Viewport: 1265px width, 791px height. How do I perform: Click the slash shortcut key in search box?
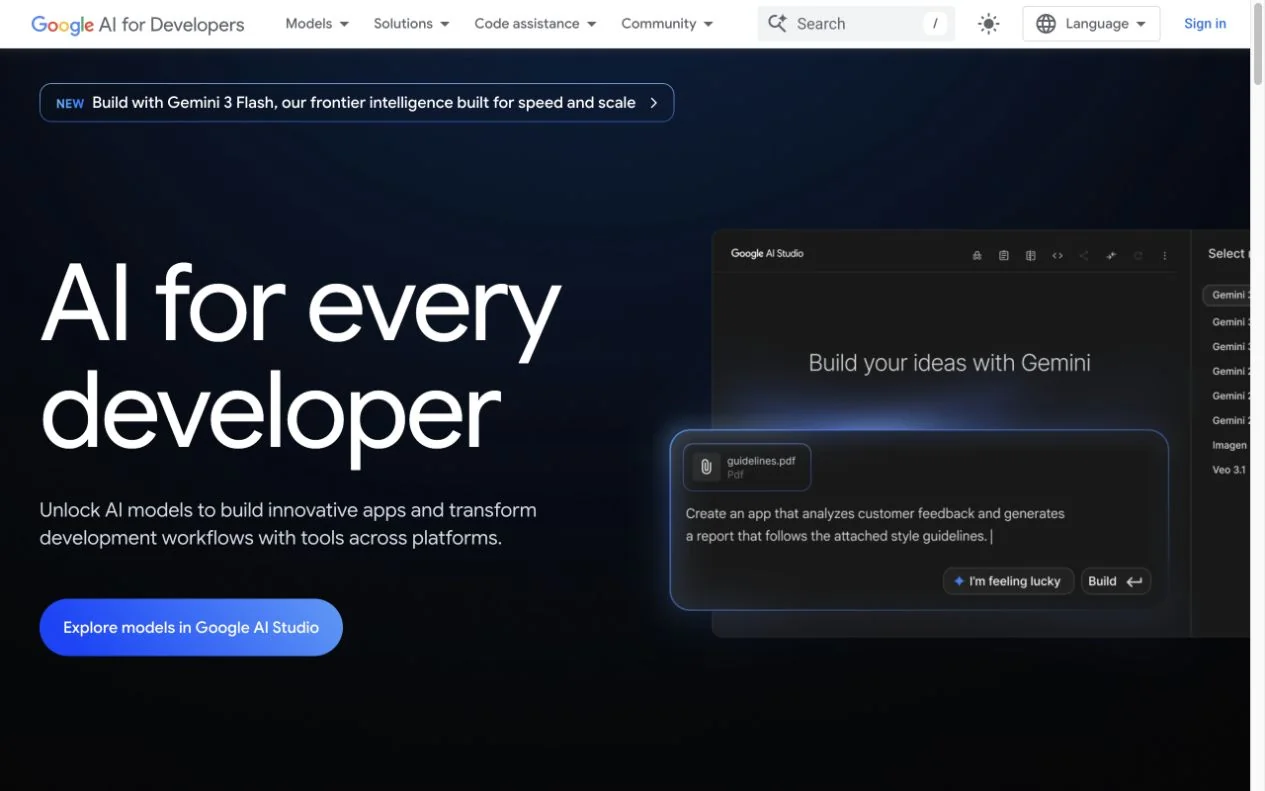coord(935,24)
